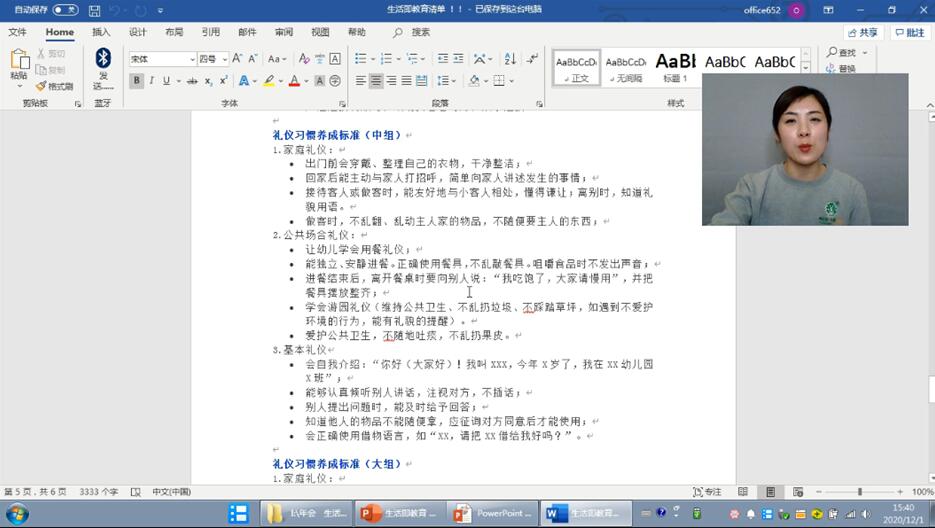Toggle subscript formatting
Viewport: 935px width, 528px height.
pos(208,81)
